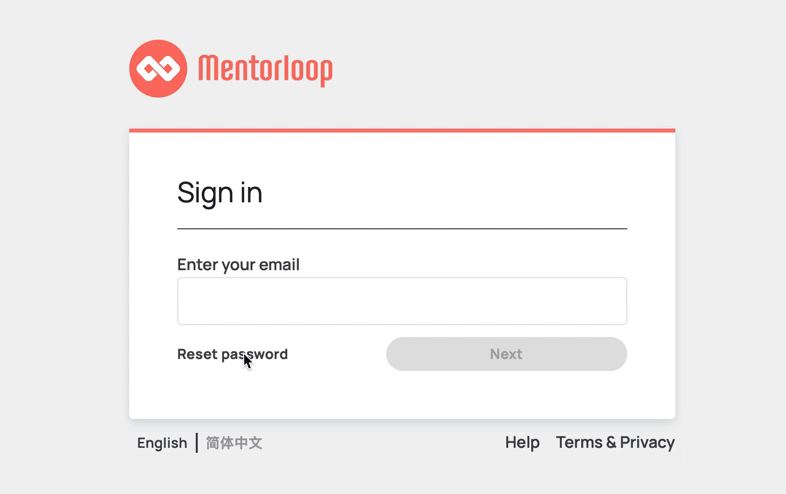Click the Mentorloop wordmark text
786x494 pixels.
click(265, 70)
